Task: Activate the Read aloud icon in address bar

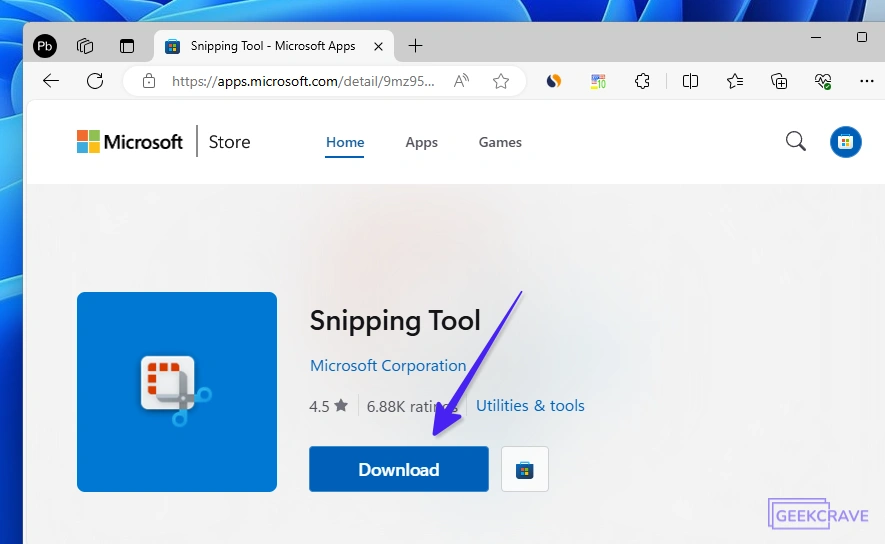Action: (461, 81)
